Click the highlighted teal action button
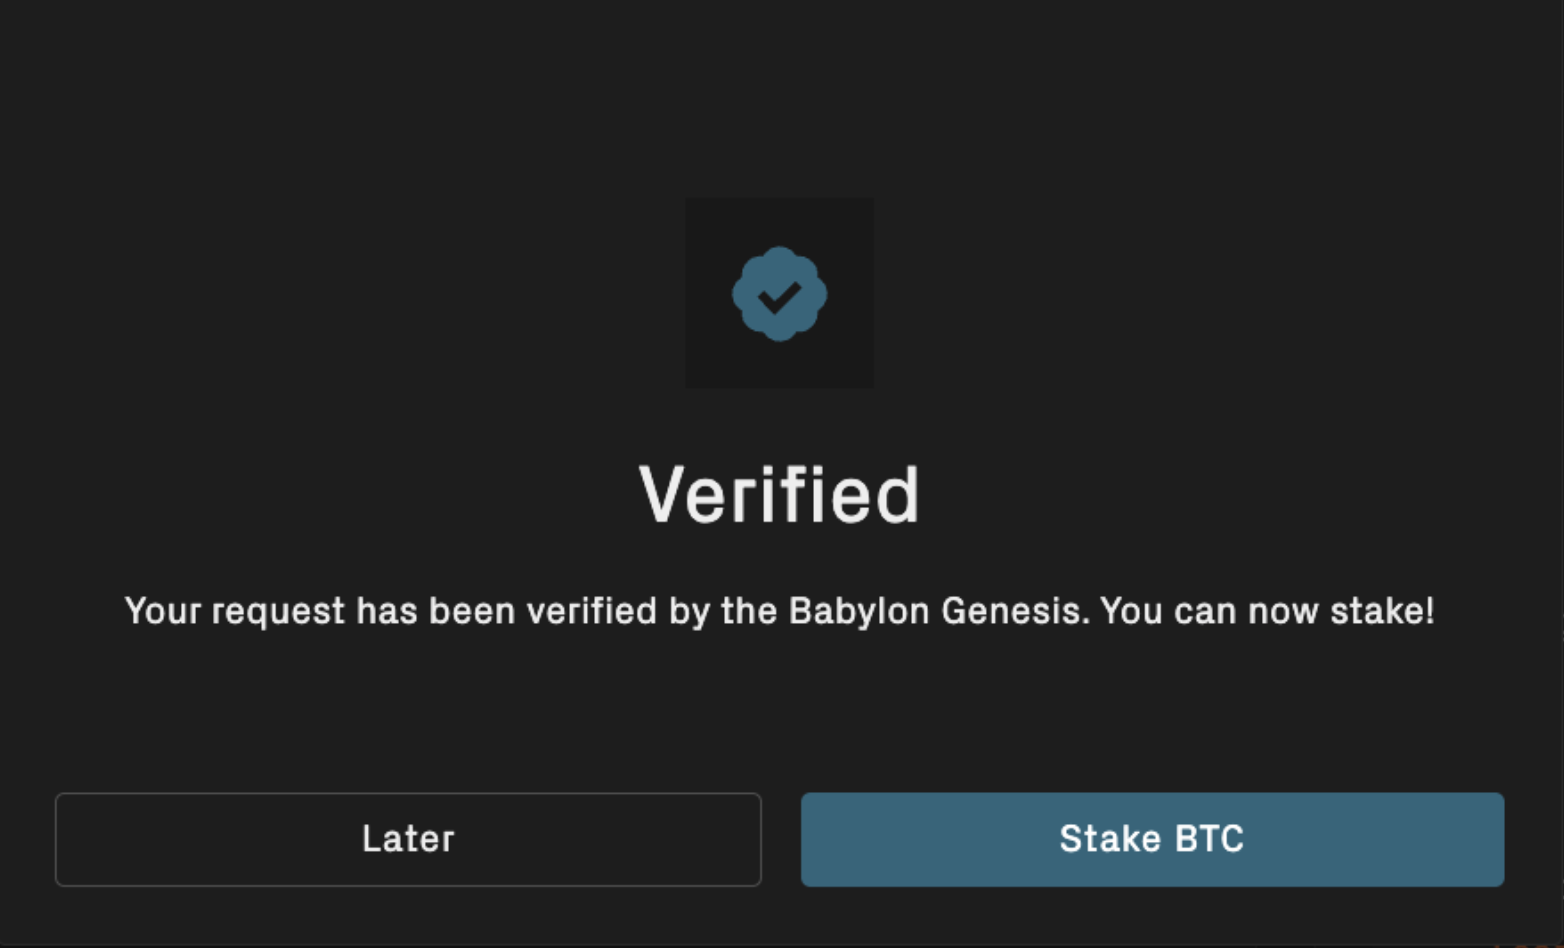 click(1152, 839)
